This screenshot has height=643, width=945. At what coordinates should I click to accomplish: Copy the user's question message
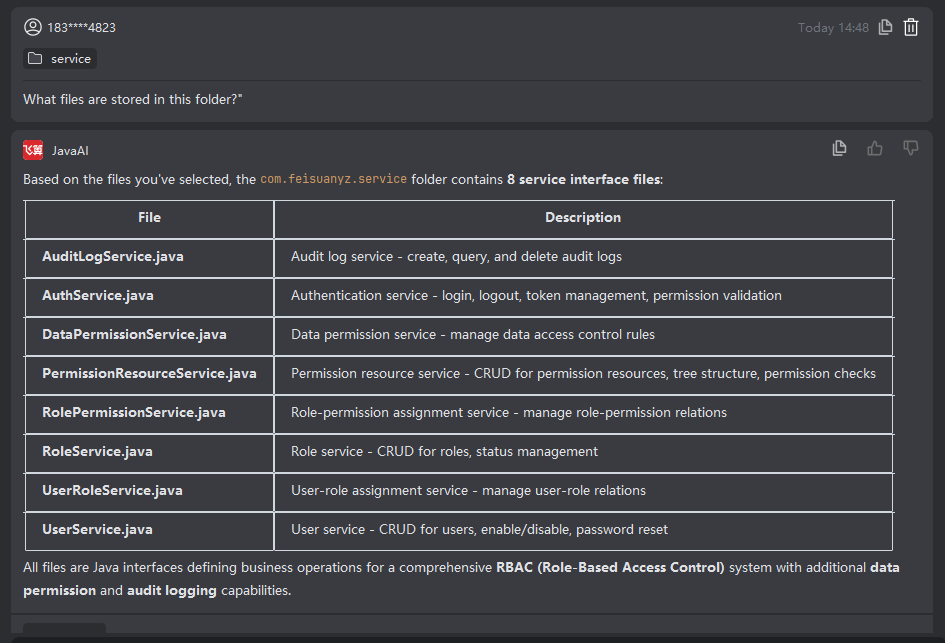point(885,28)
